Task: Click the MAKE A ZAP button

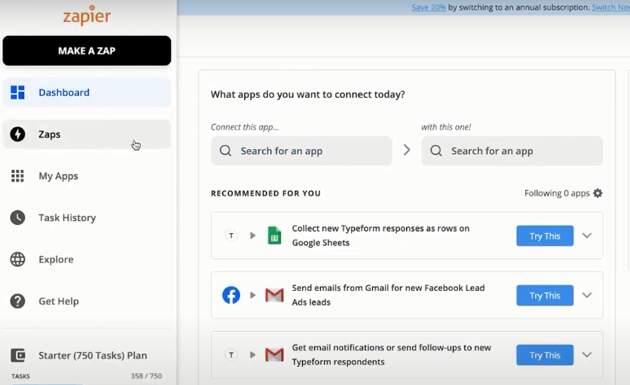Action: (87, 51)
